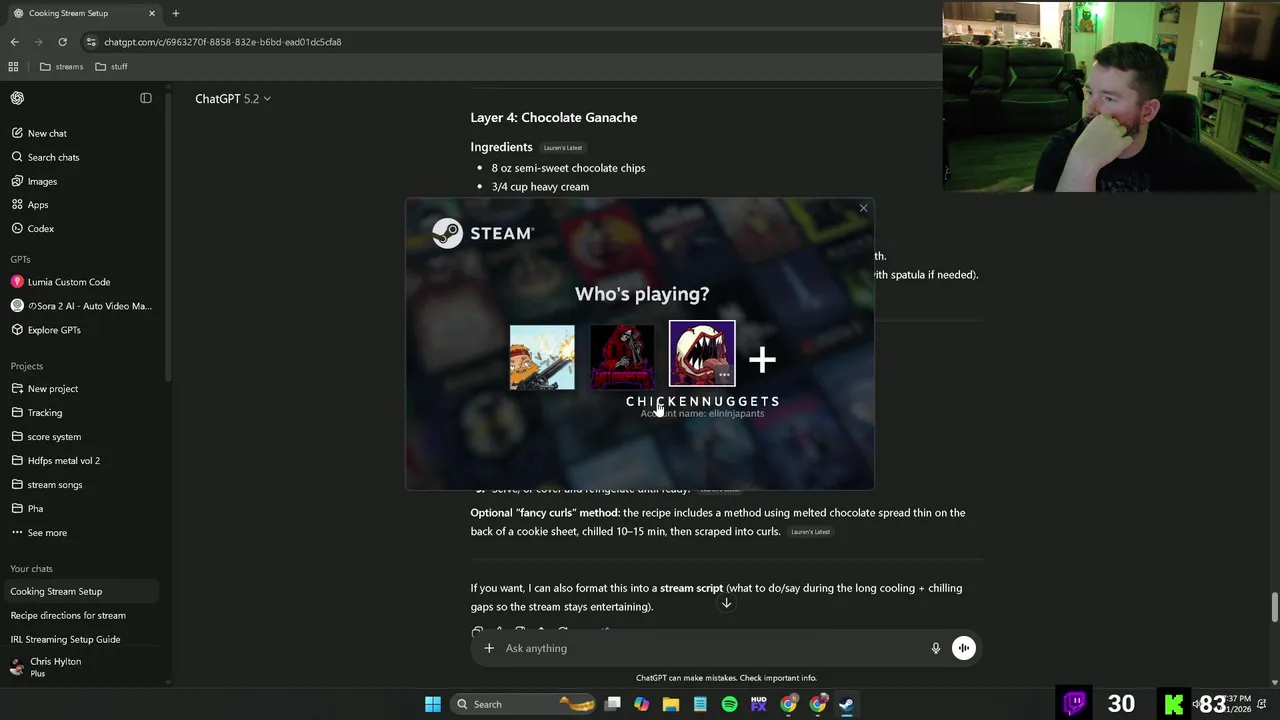Open Windows Start menu

coord(433,704)
